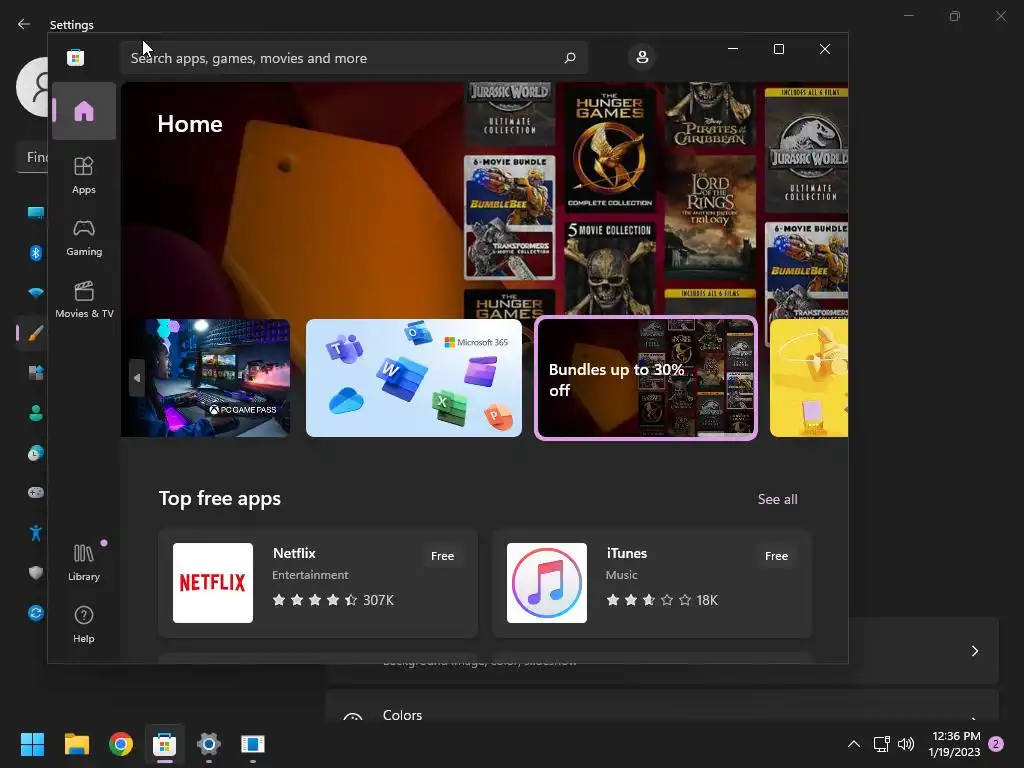Viewport: 1024px width, 768px height.
Task: Expand Background row chevron in Settings
Action: pos(974,650)
